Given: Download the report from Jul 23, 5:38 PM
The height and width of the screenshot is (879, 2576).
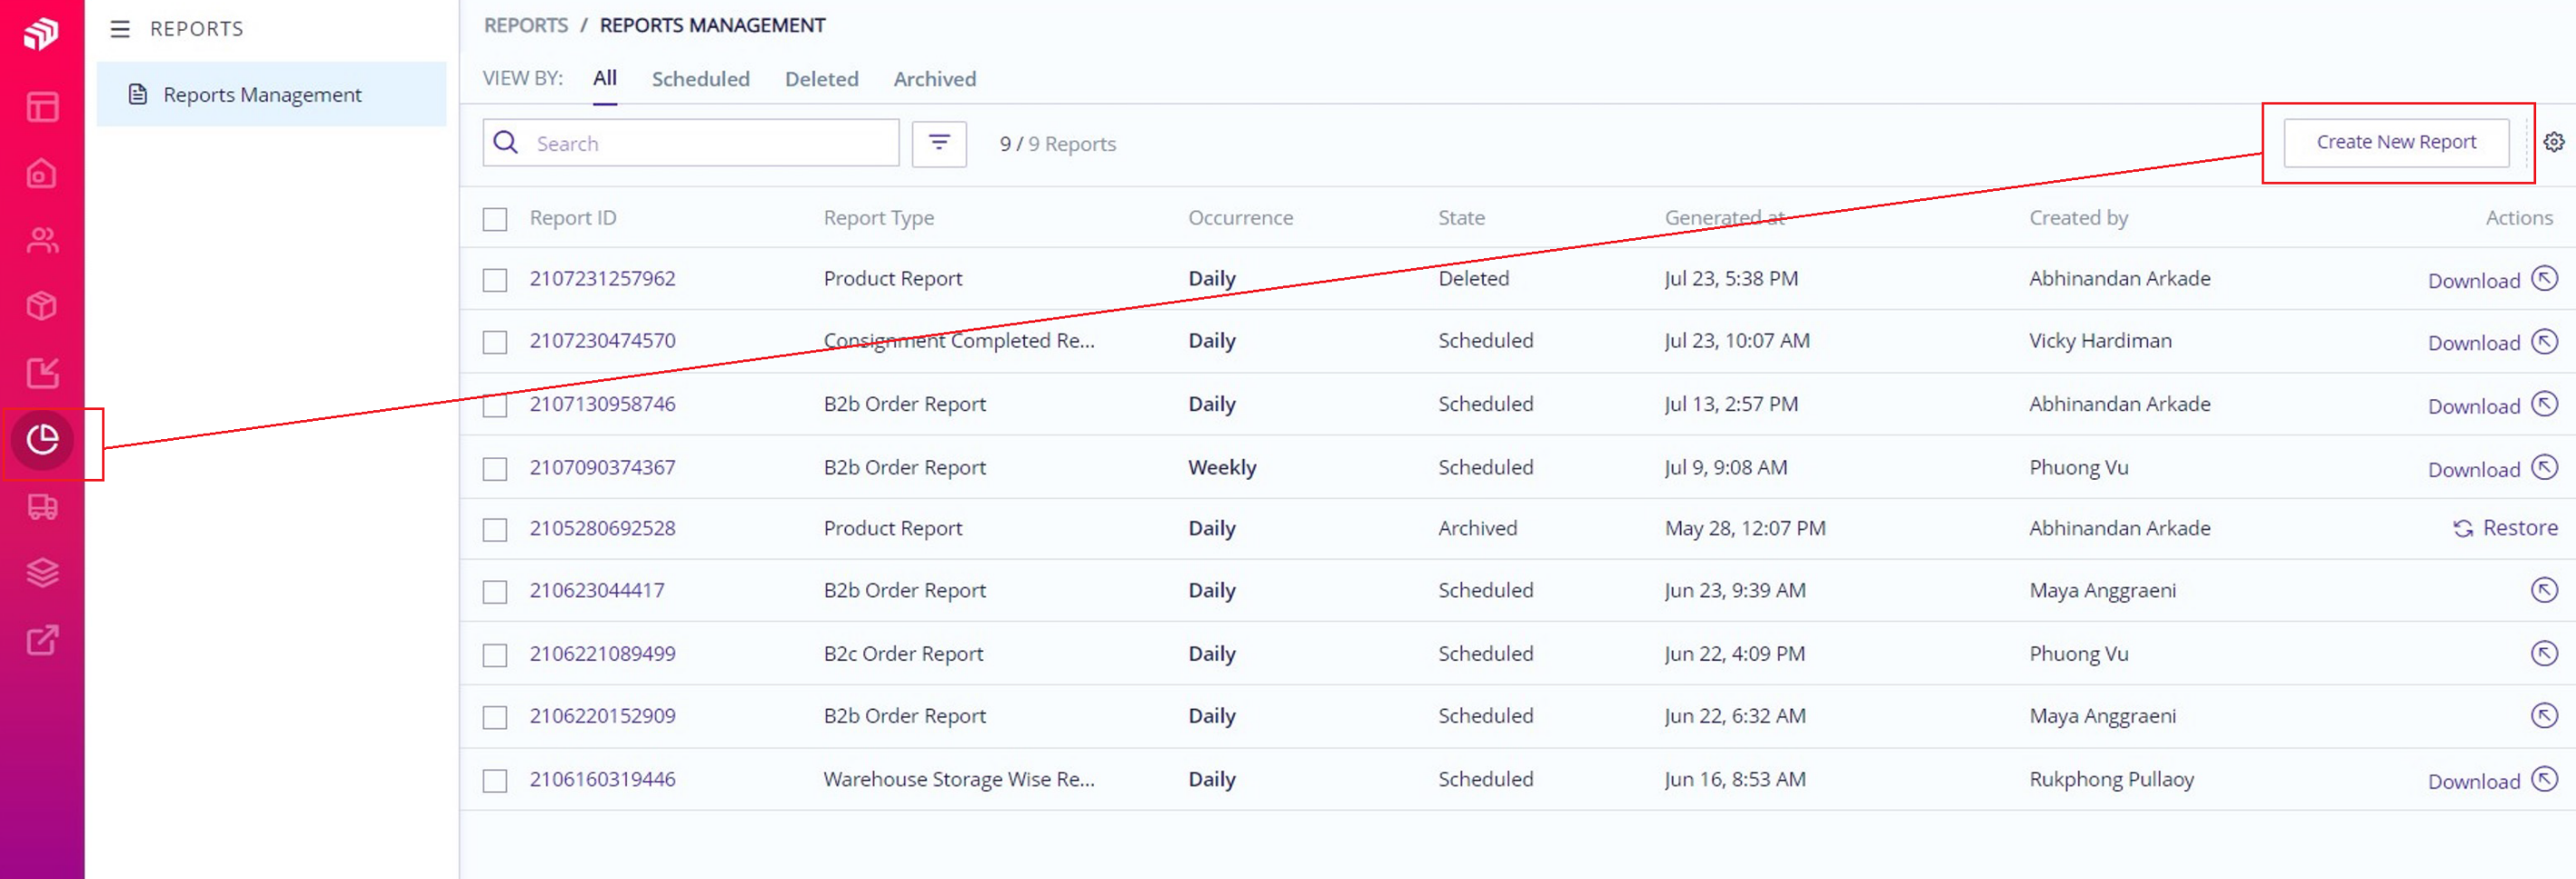Looking at the screenshot, I should point(2474,281).
